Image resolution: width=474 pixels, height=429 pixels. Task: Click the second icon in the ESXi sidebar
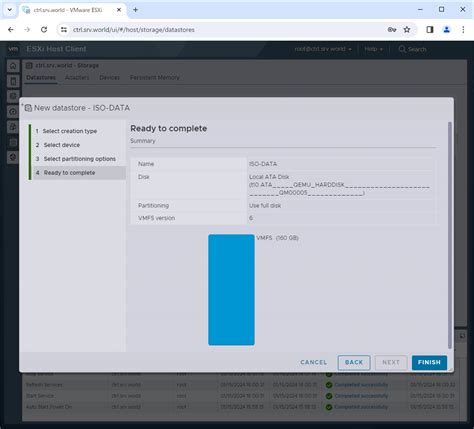point(13,81)
